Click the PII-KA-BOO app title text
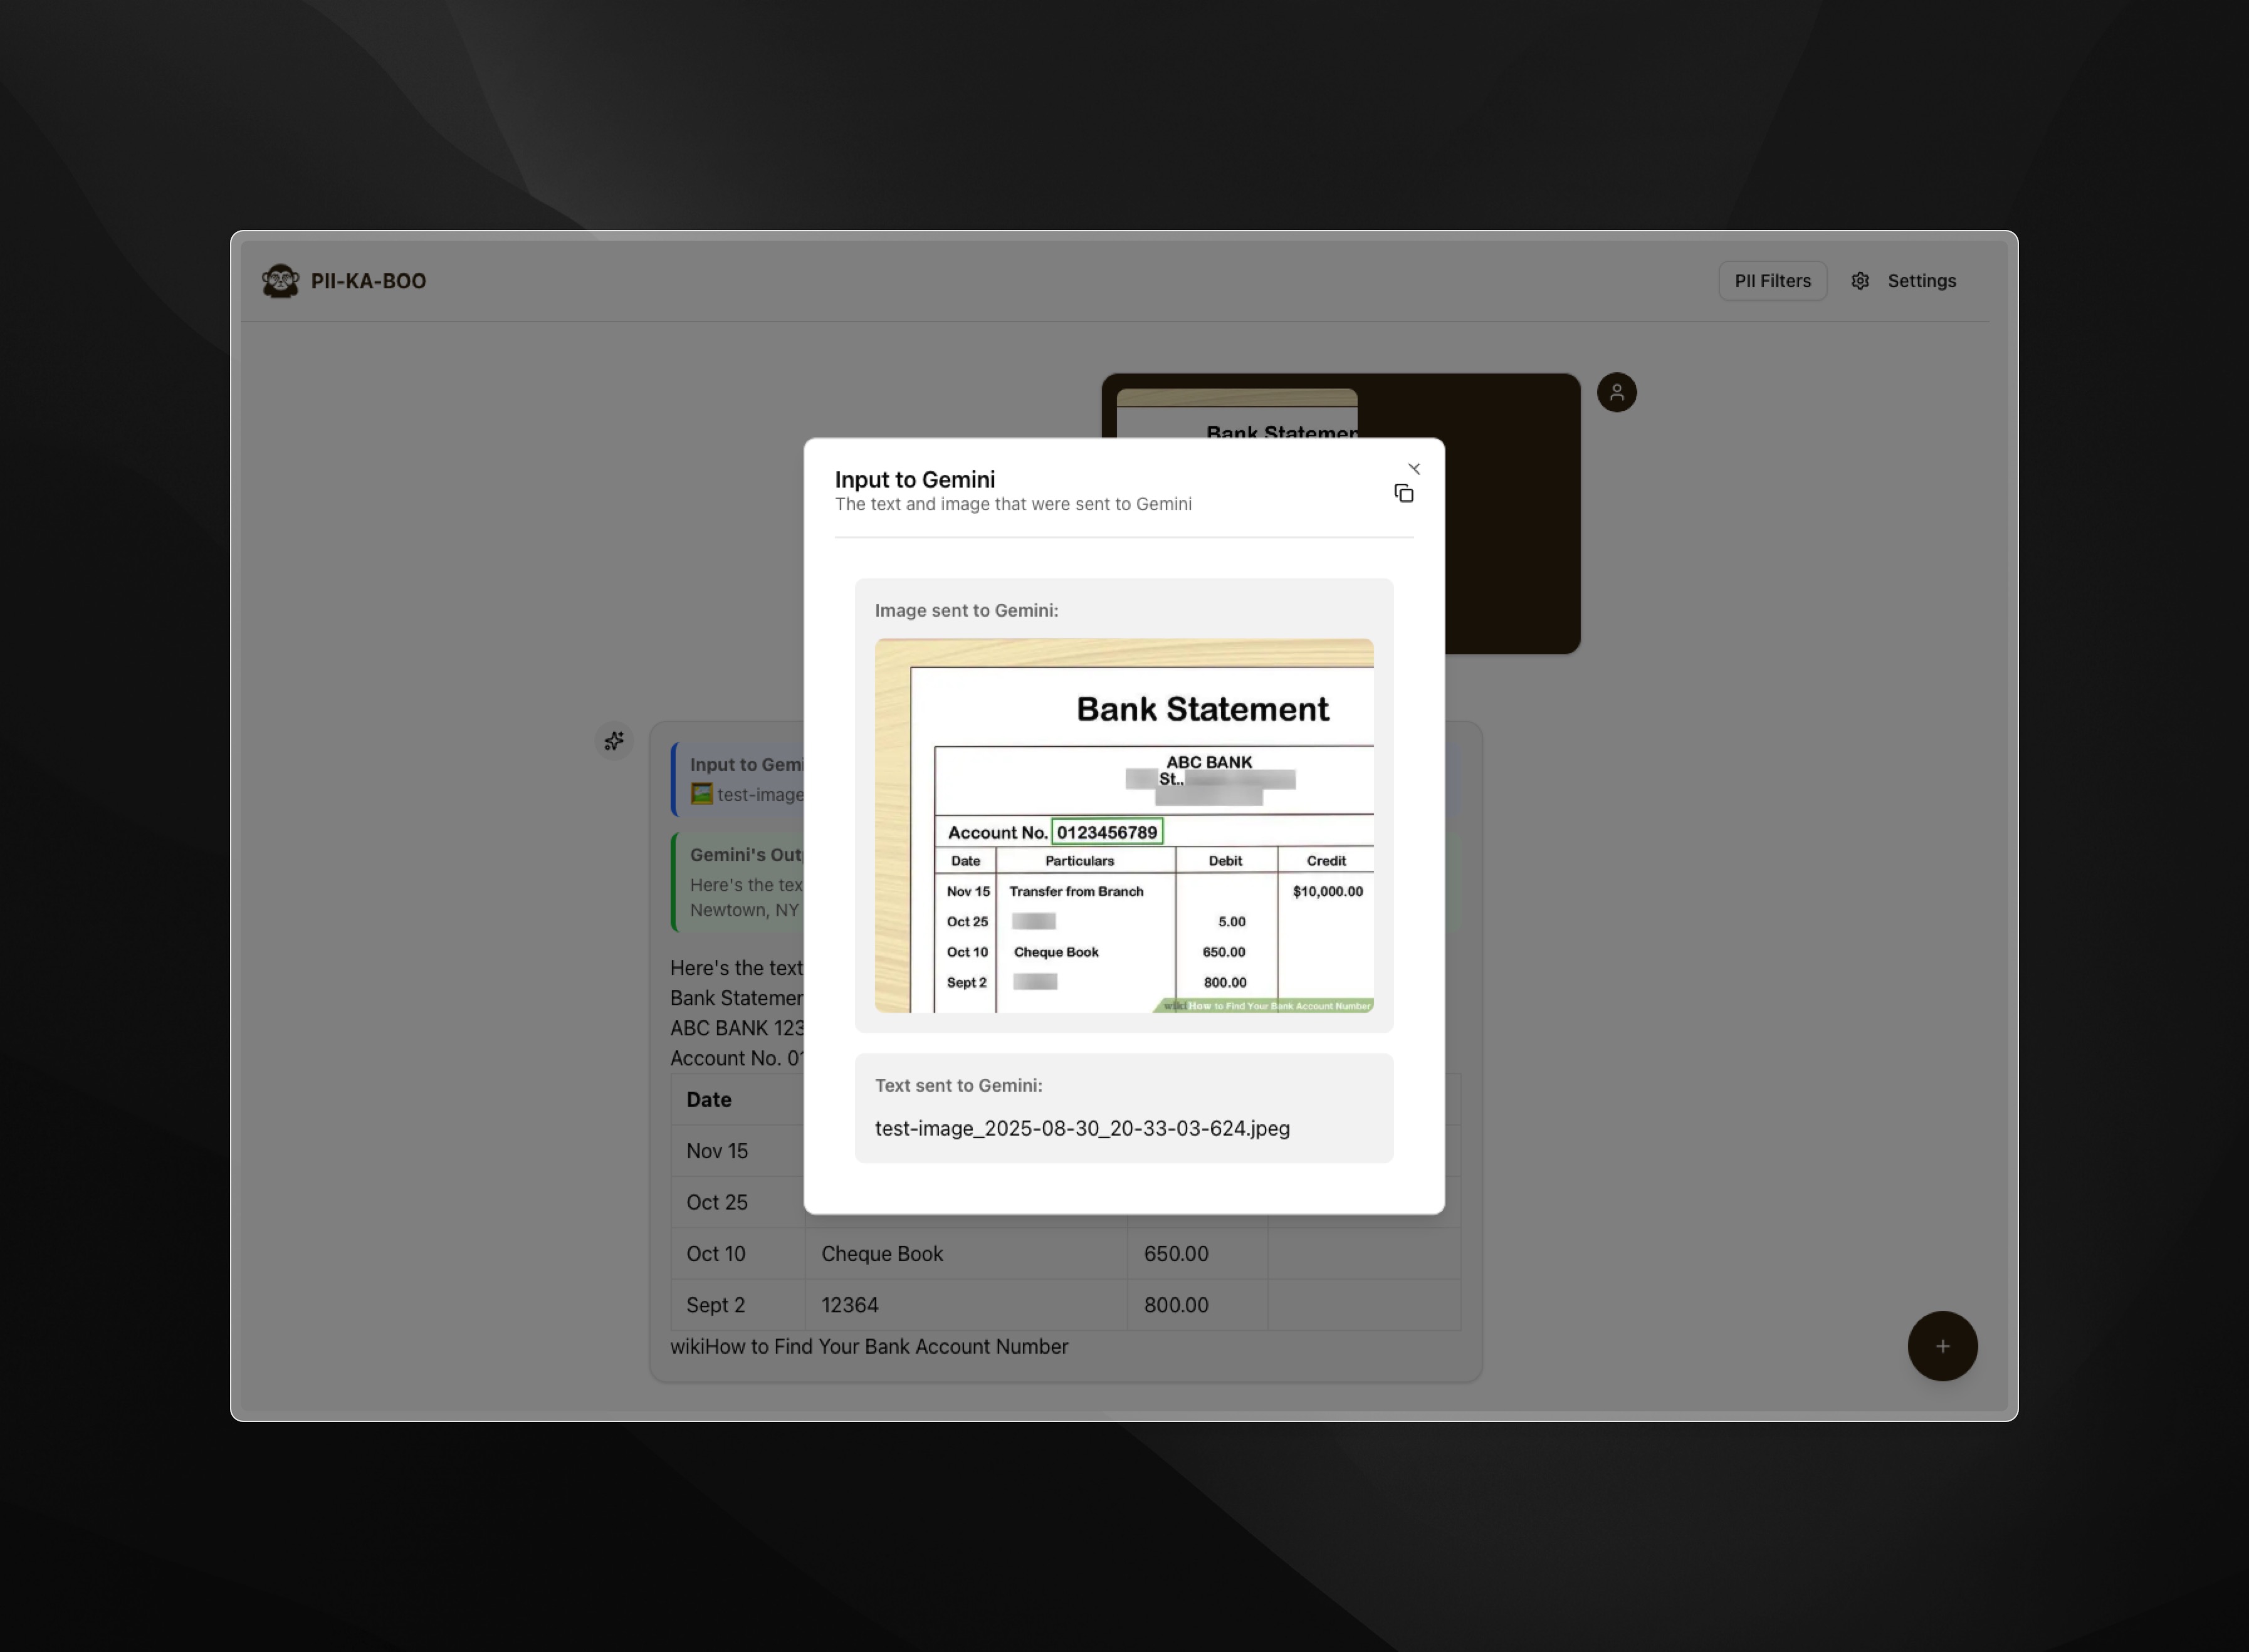This screenshot has height=1652, width=2249. click(368, 281)
